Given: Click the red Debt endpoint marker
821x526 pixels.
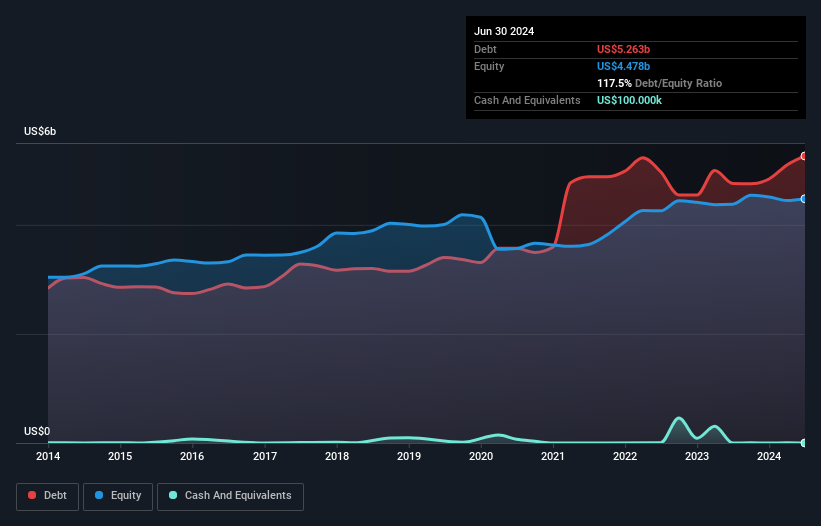Looking at the screenshot, I should pyautogui.click(x=804, y=156).
